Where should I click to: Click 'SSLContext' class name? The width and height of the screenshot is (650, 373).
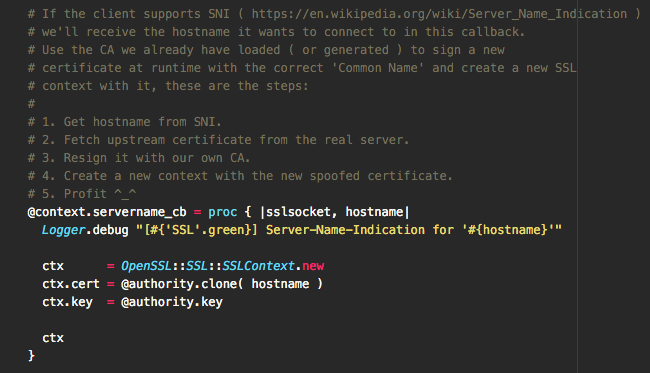[x=258, y=266]
